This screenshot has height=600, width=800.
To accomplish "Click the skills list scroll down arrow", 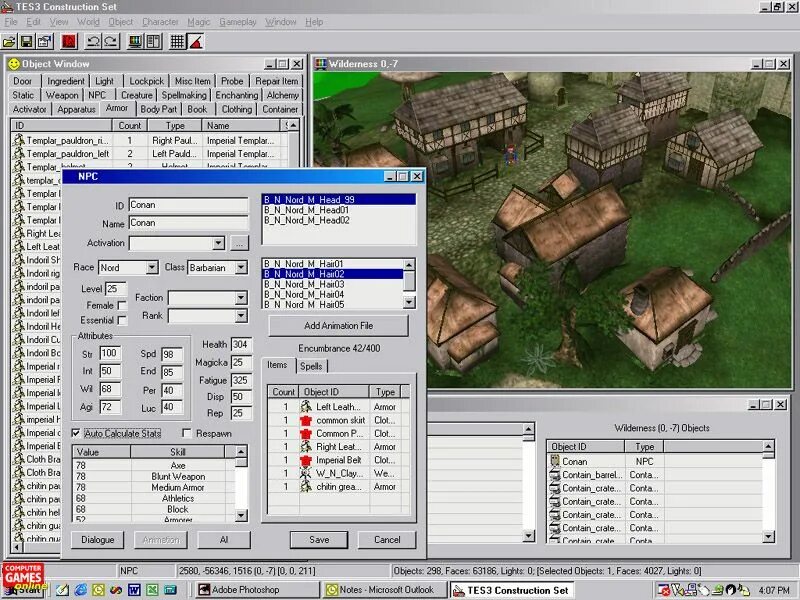I will pos(241,516).
